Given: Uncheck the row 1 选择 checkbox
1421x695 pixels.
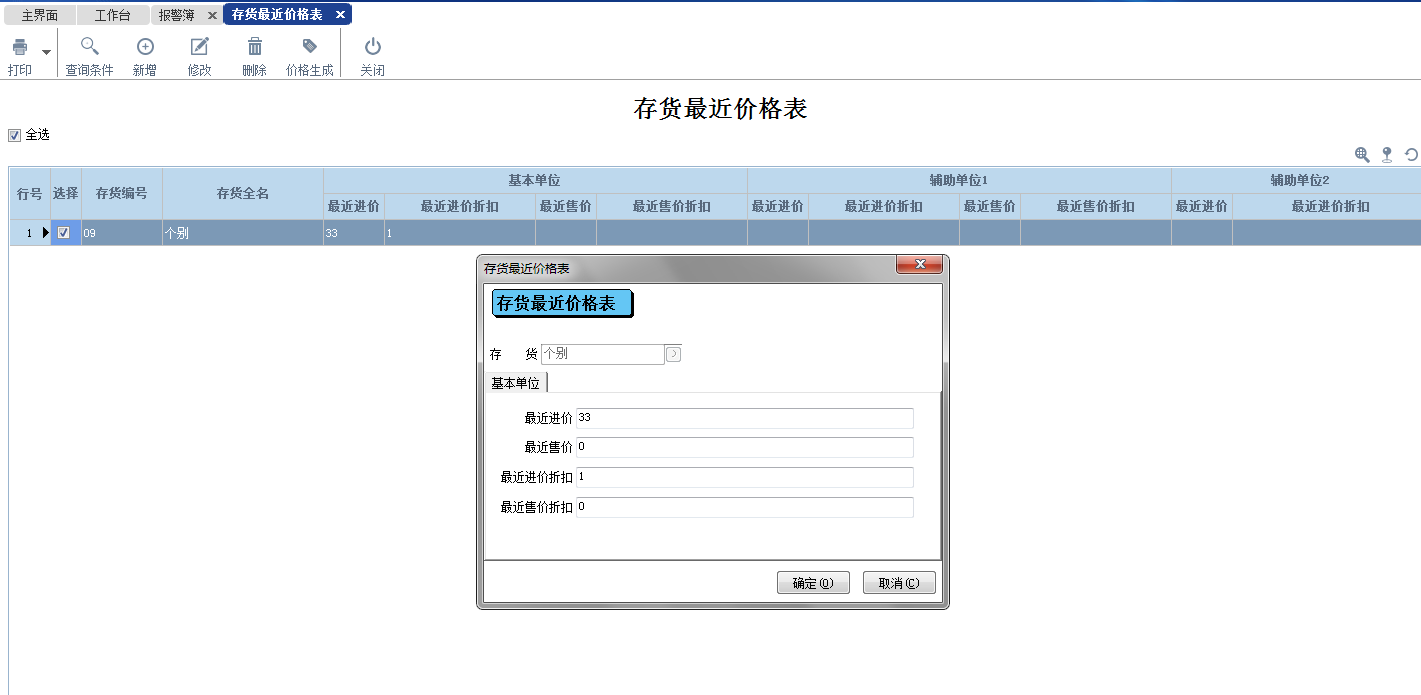Looking at the screenshot, I should coord(64,233).
